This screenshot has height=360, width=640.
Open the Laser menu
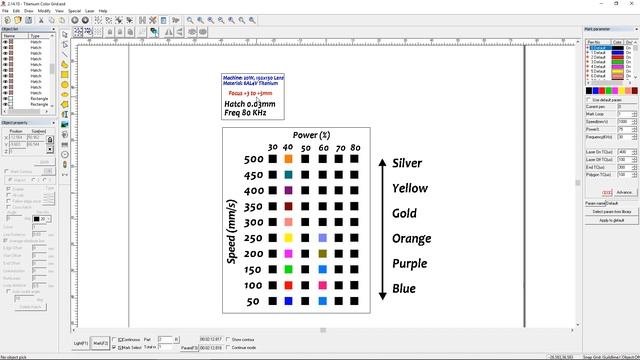tap(90, 11)
